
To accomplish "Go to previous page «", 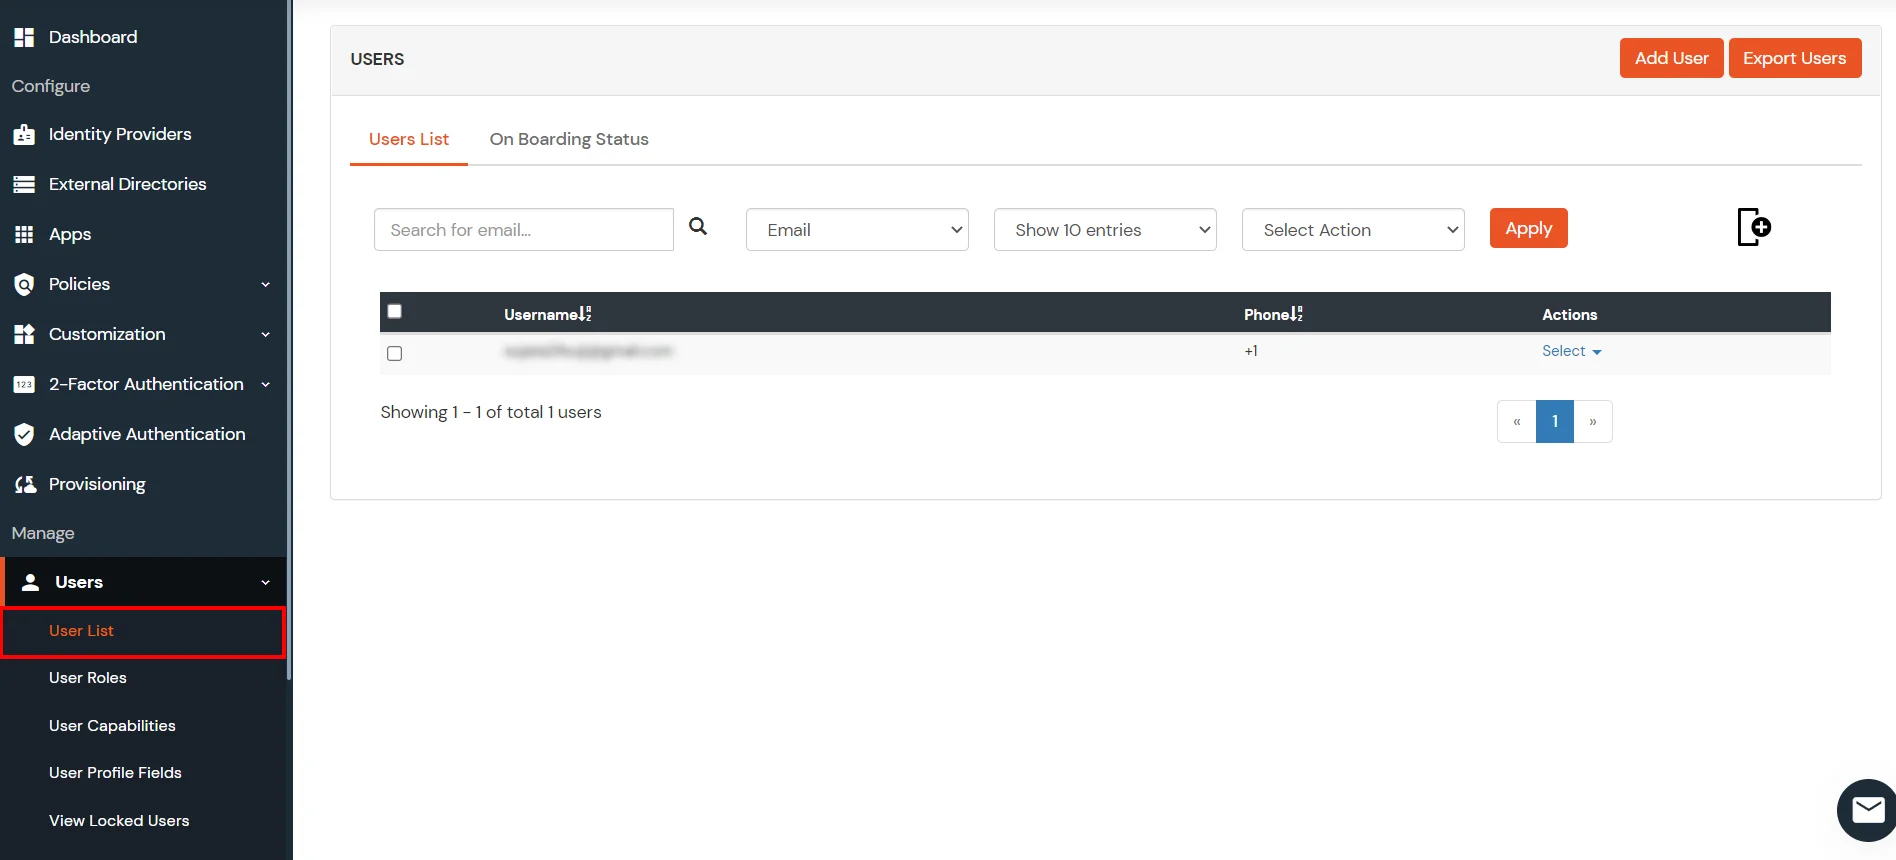I will pyautogui.click(x=1517, y=421).
